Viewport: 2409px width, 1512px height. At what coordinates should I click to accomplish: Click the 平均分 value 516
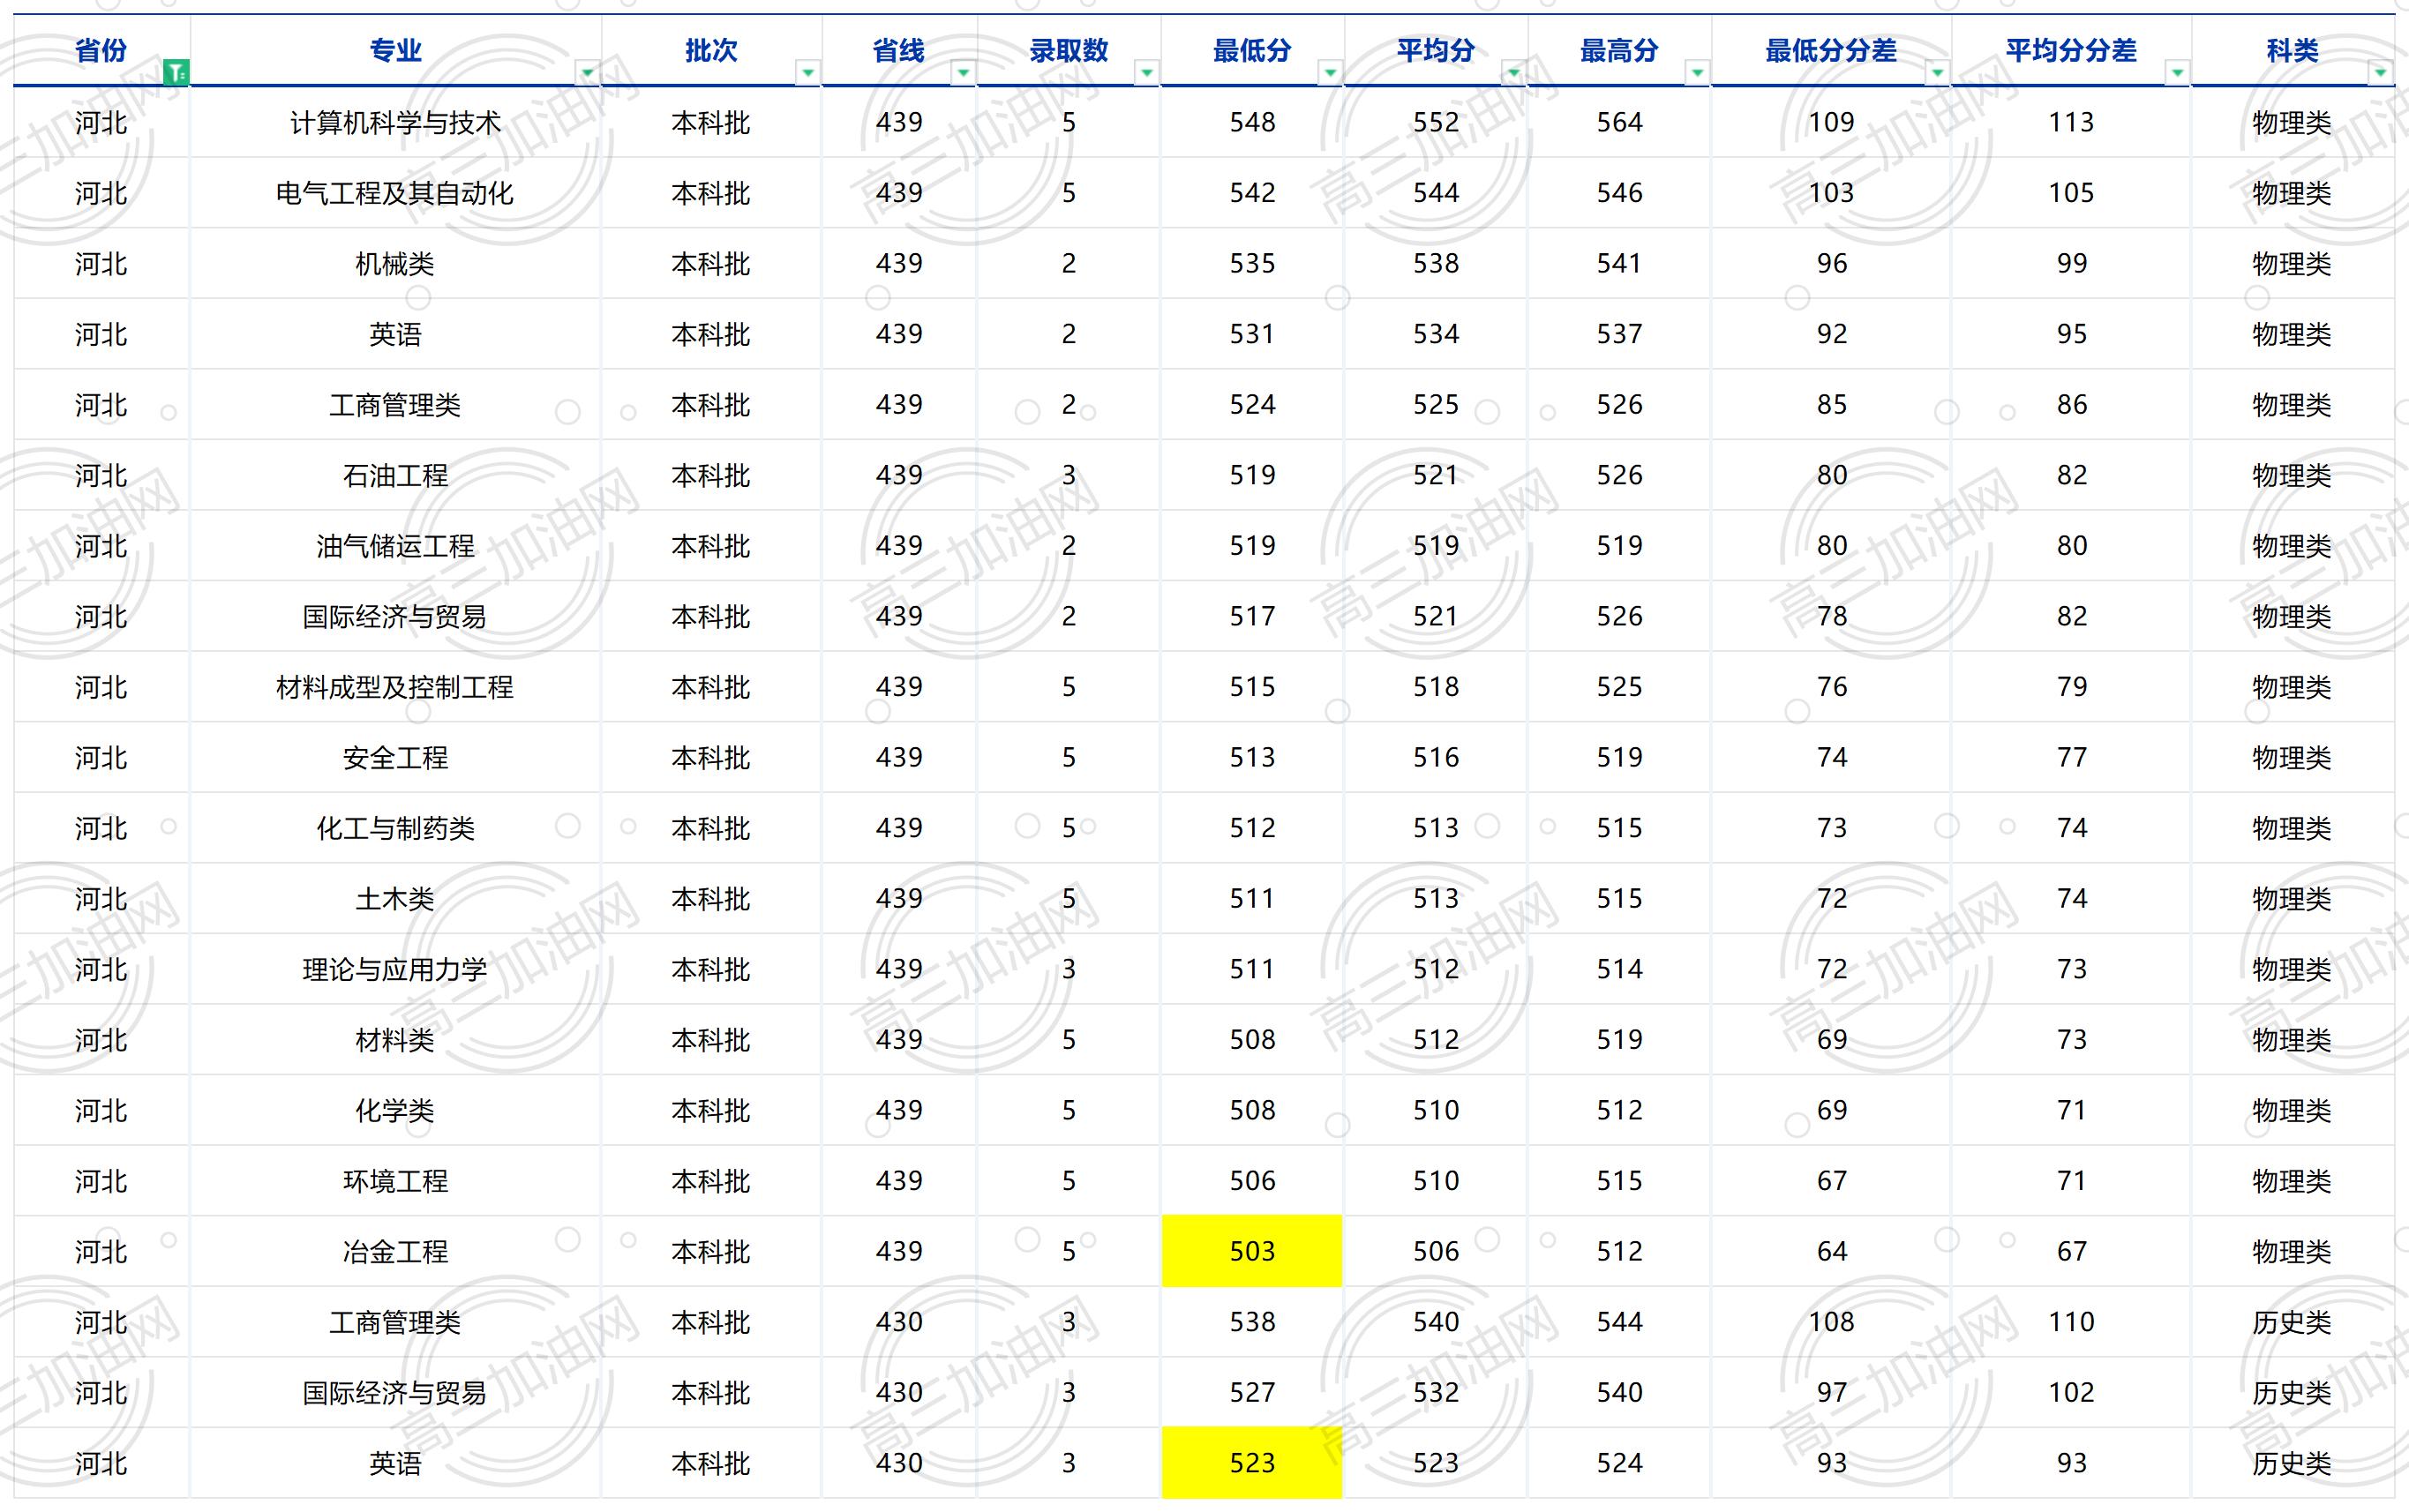click(x=1436, y=757)
